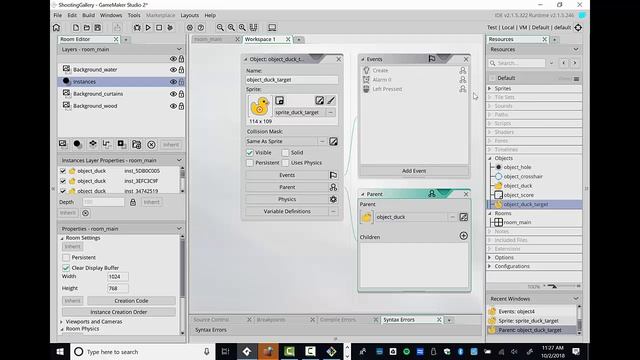The image size is (640, 360).
Task: Open Instance Creation Order button
Action: click(119, 312)
